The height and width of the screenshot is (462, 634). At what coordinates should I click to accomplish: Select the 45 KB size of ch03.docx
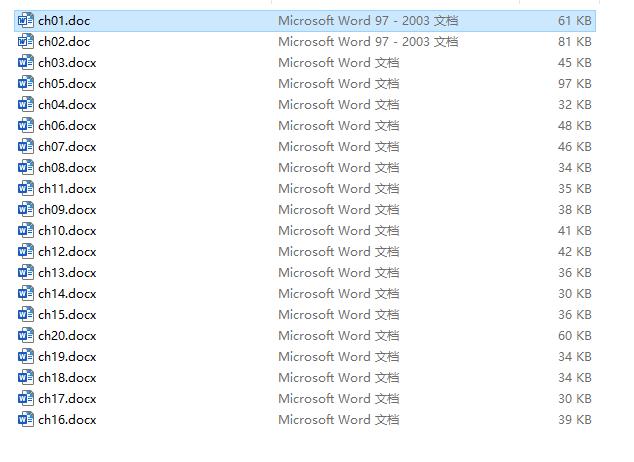point(575,63)
